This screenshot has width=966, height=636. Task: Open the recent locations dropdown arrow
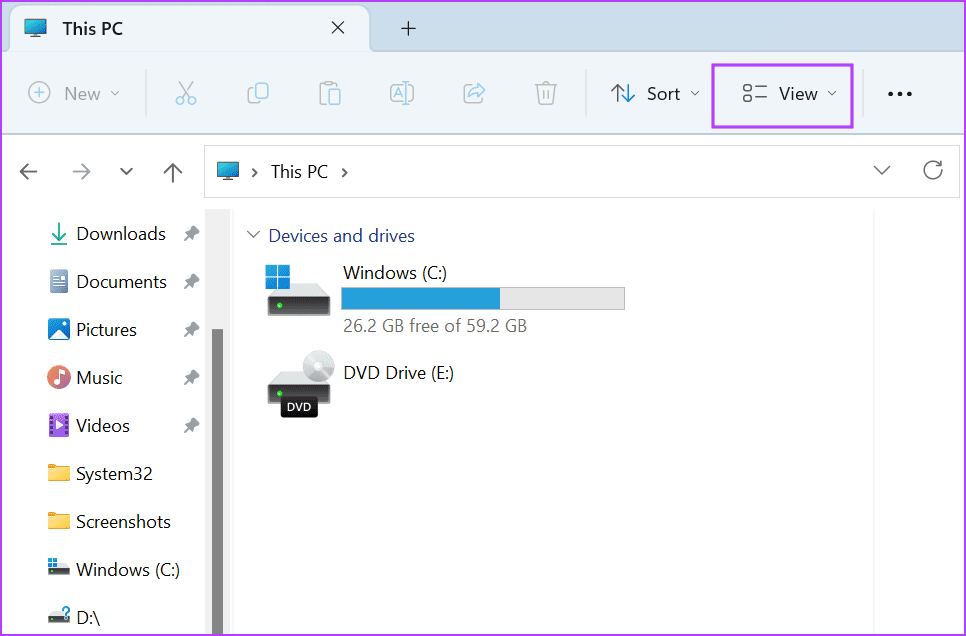pos(126,171)
